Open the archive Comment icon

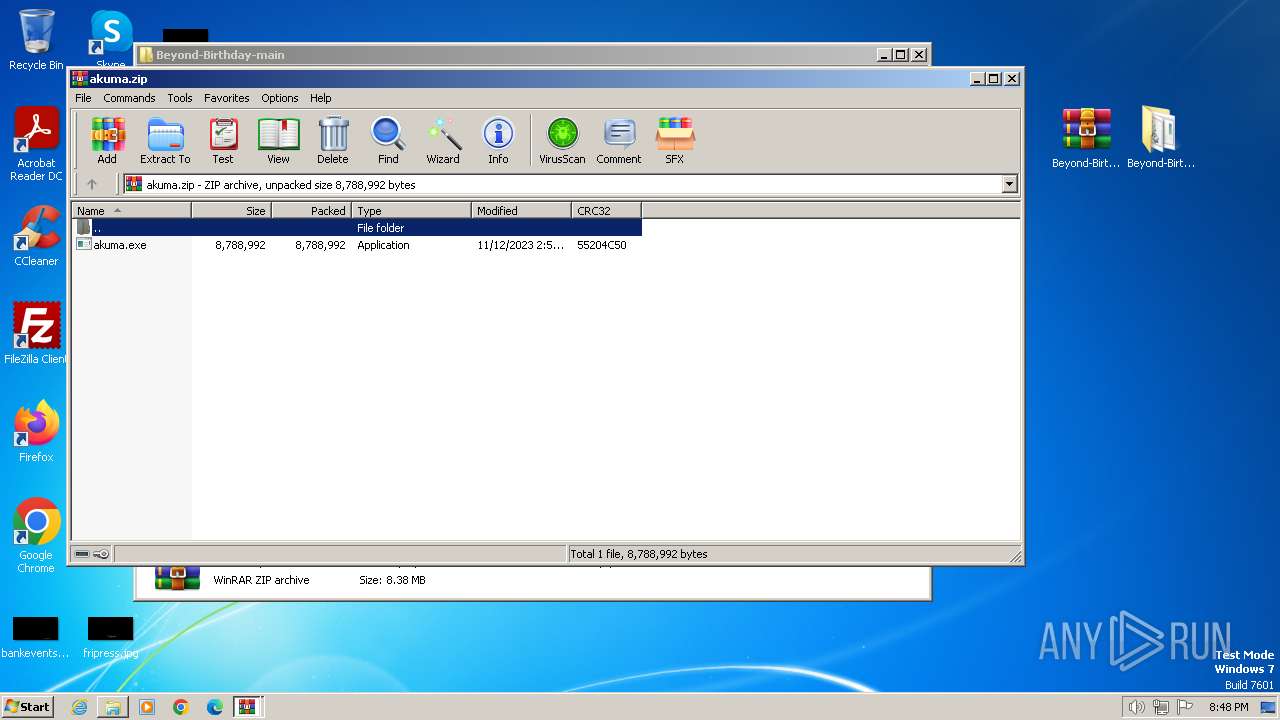[x=619, y=140]
